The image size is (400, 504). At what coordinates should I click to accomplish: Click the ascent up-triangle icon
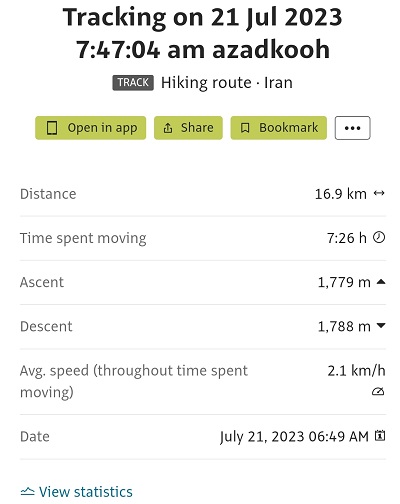tap(381, 282)
